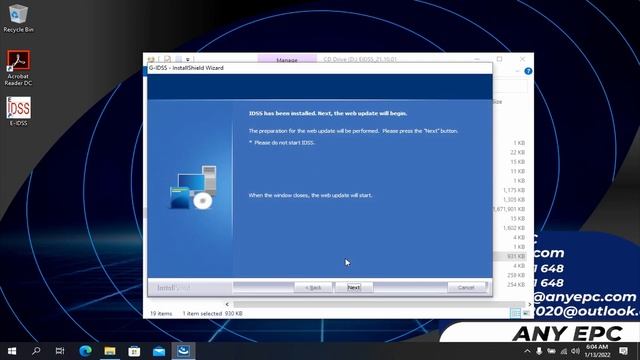
Task: Open the Recycle Bin desktop icon
Action: [x=18, y=18]
